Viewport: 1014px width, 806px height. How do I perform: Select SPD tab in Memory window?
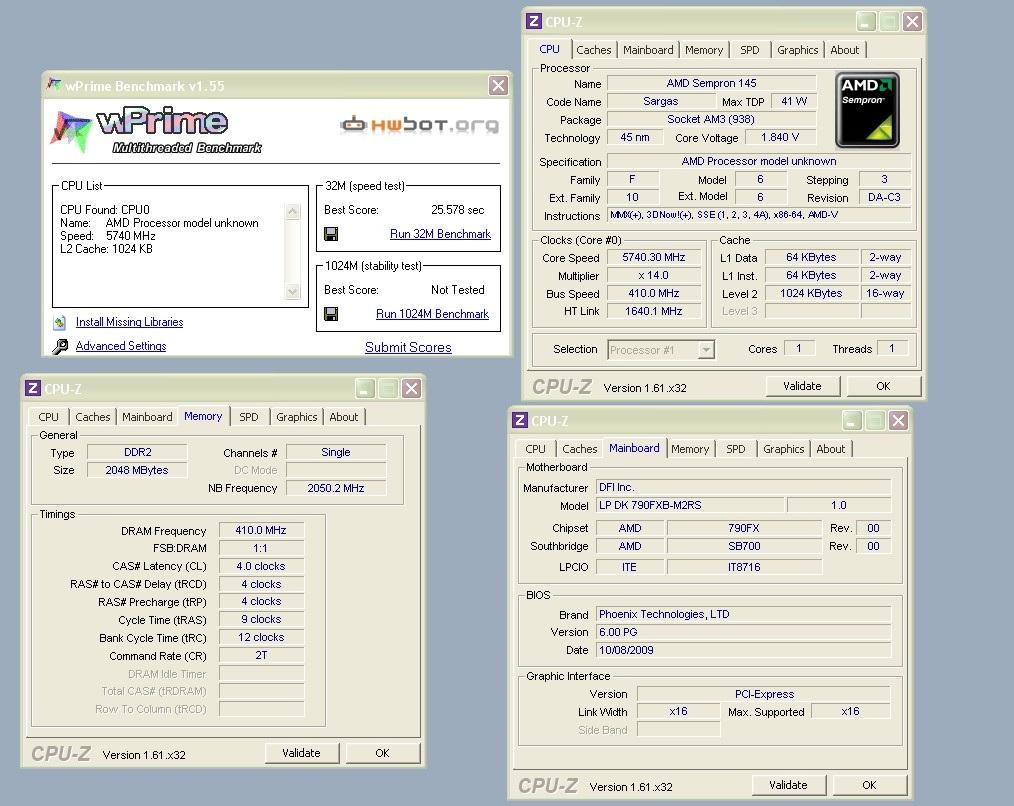248,417
